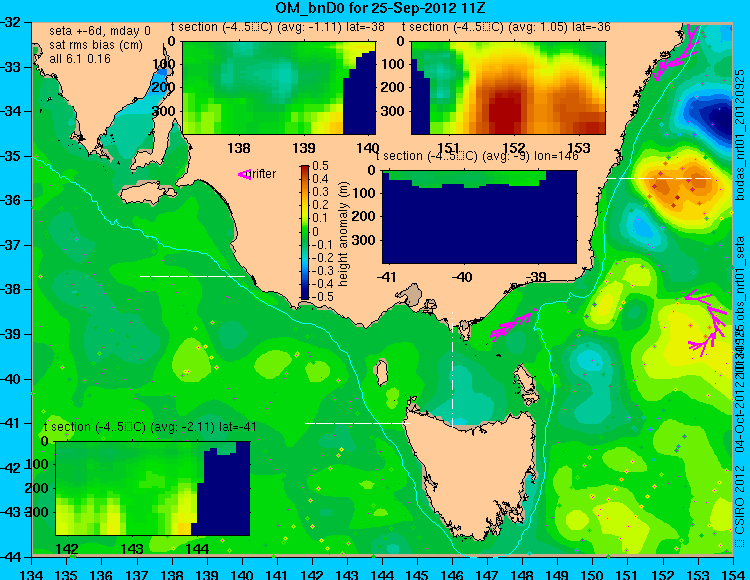Click the 'height anomaly (m)' vertical label
The width and height of the screenshot is (750, 580).
coord(343,234)
